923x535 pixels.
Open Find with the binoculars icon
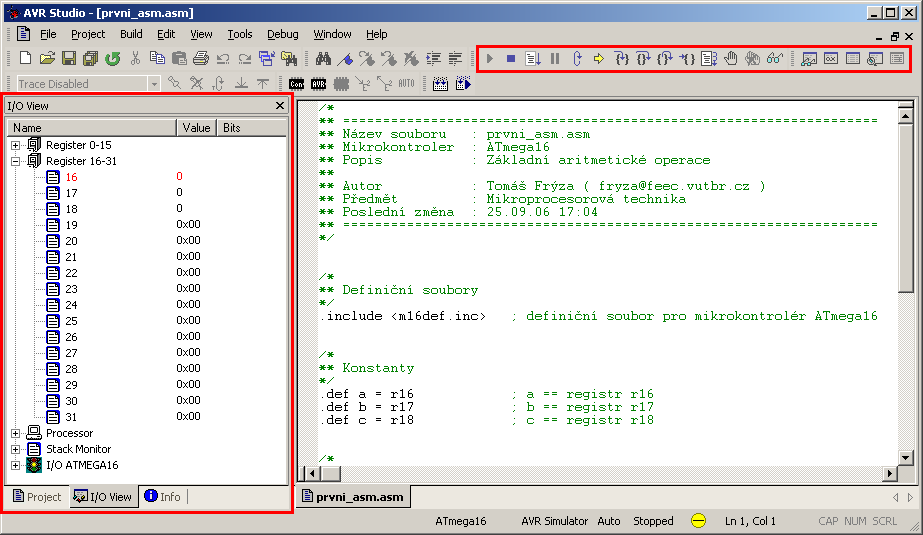[x=323, y=58]
